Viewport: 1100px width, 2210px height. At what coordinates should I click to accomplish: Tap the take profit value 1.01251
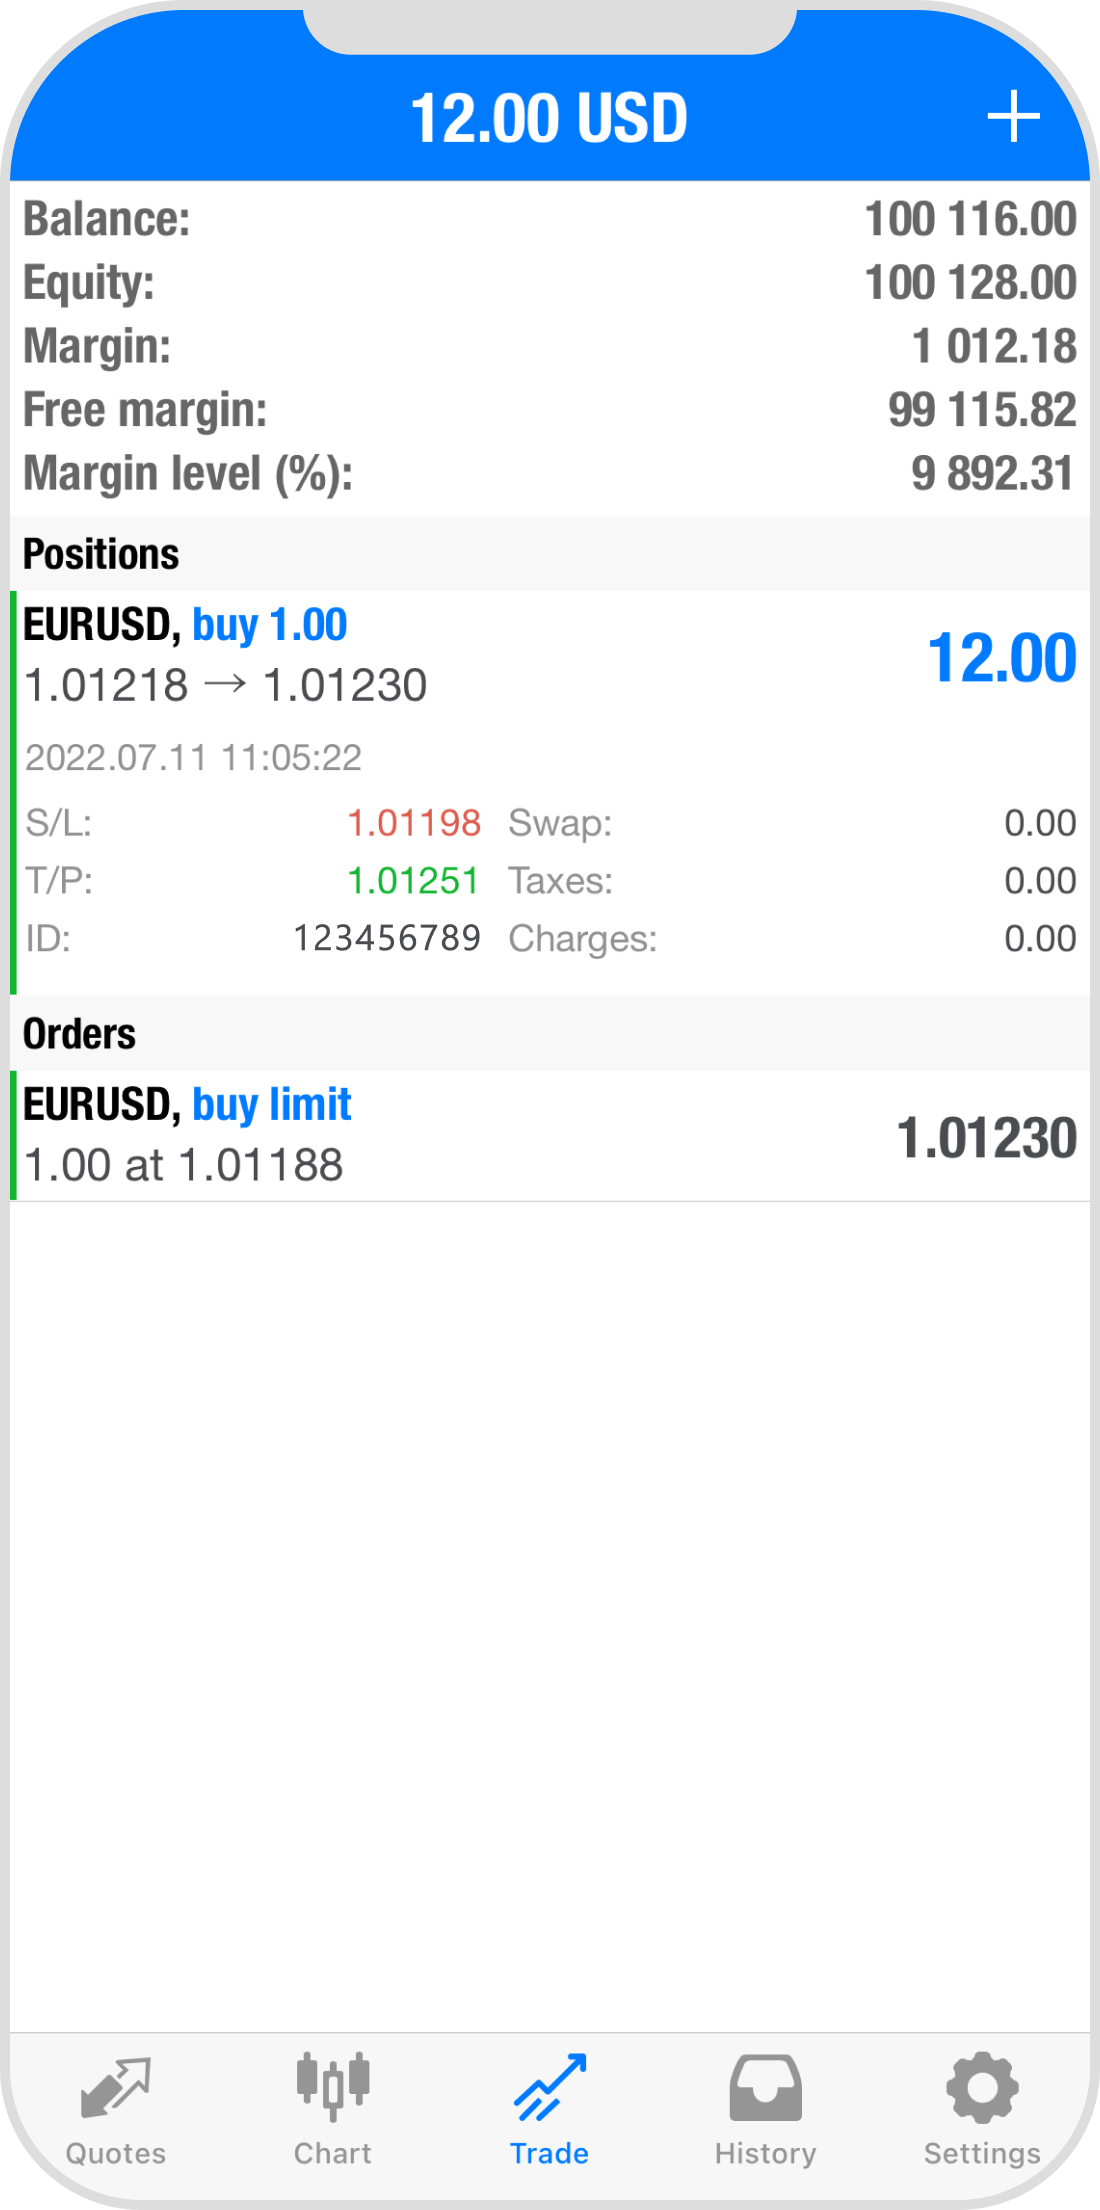pos(413,881)
